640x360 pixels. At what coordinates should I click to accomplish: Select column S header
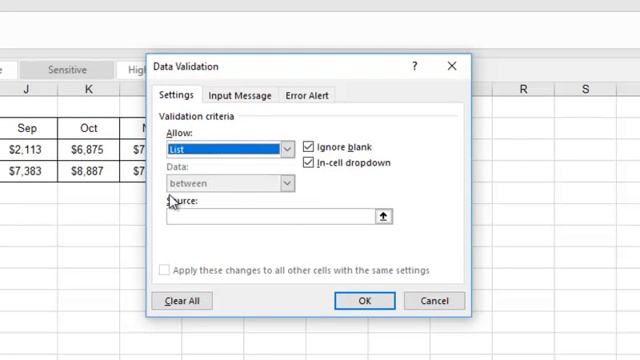(x=585, y=89)
